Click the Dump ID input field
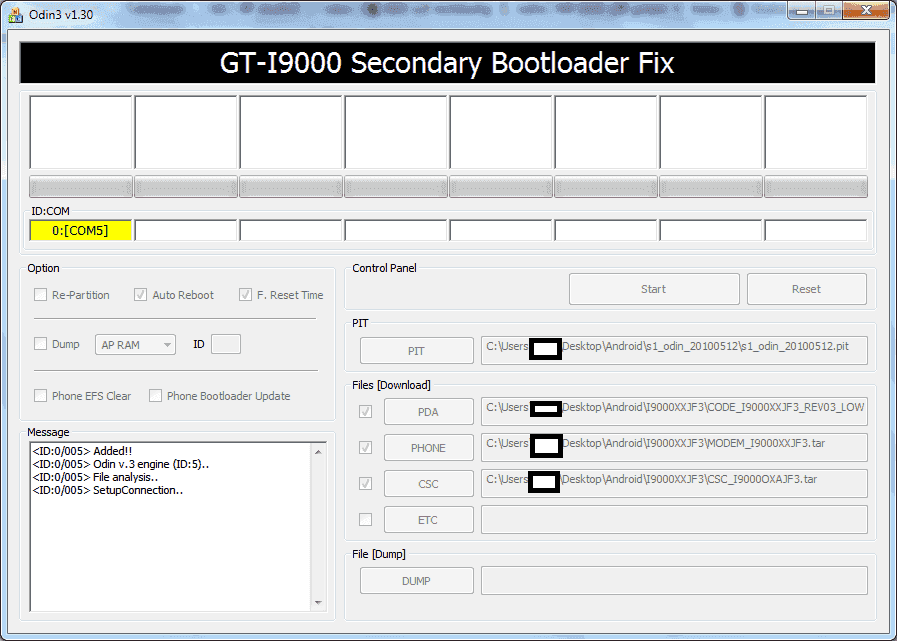Screen dimensions: 897x641 226,344
